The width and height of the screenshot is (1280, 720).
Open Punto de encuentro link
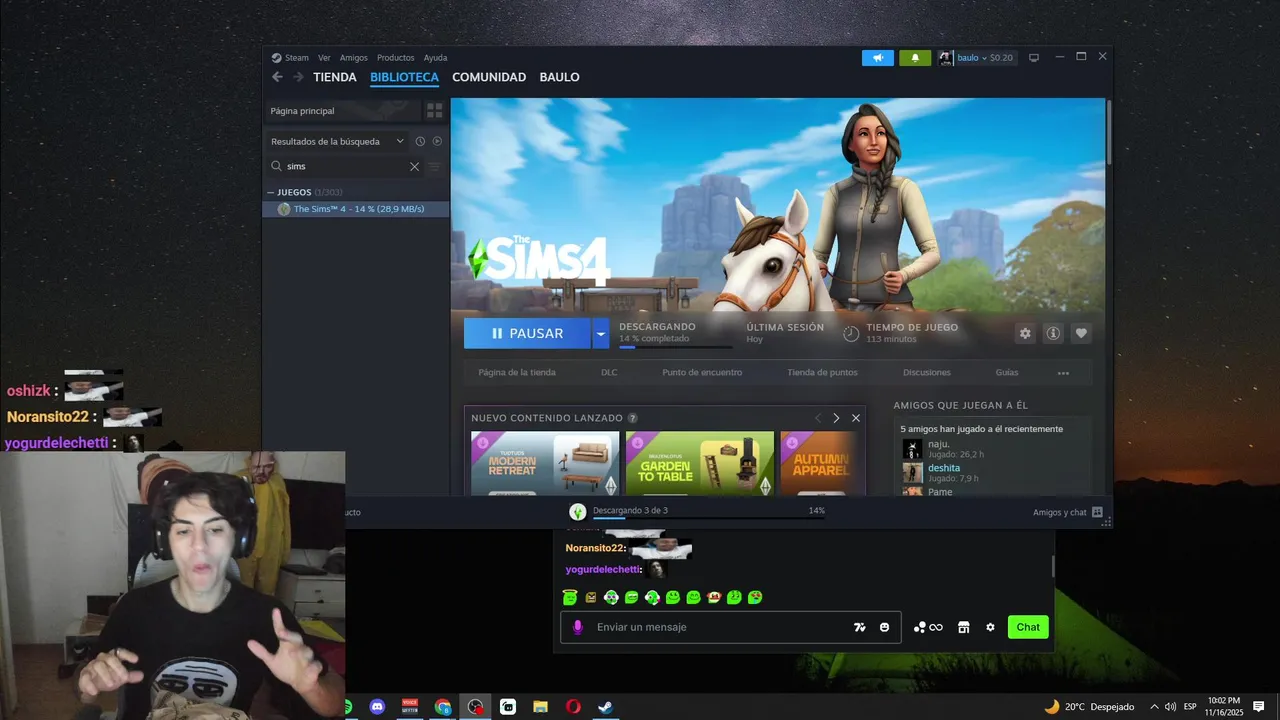pos(702,372)
